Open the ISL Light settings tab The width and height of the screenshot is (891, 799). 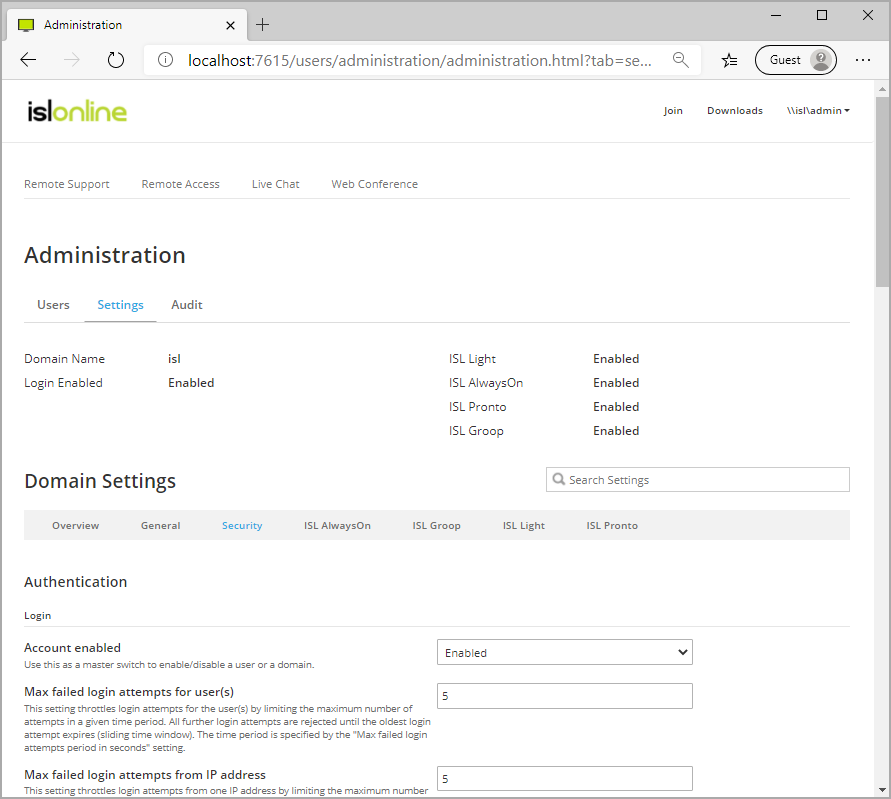pos(523,526)
